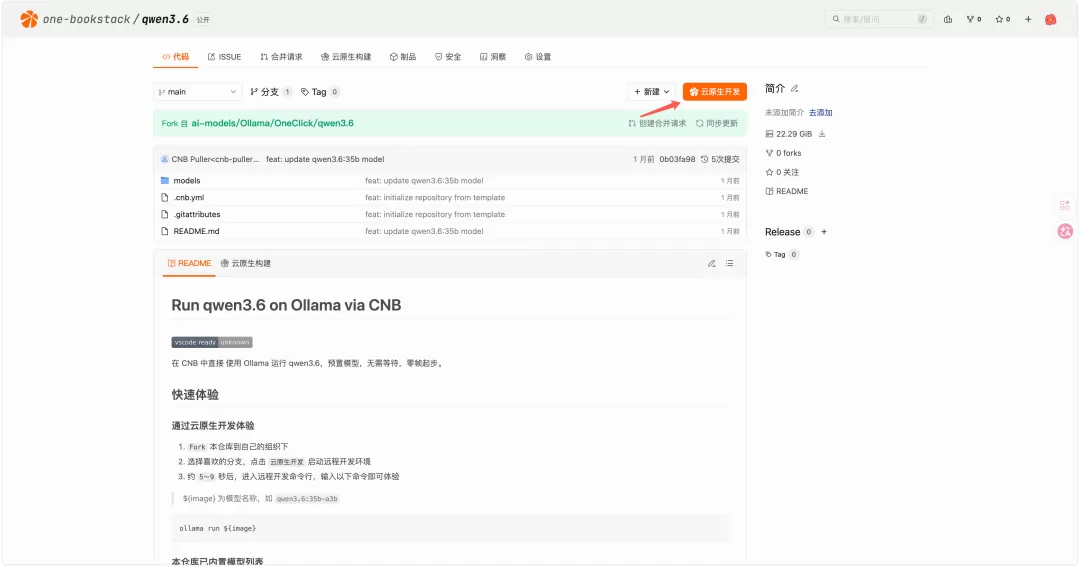The image size is (1080, 567).
Task: Click the CNB orange logo icon
Action: (x=29, y=19)
